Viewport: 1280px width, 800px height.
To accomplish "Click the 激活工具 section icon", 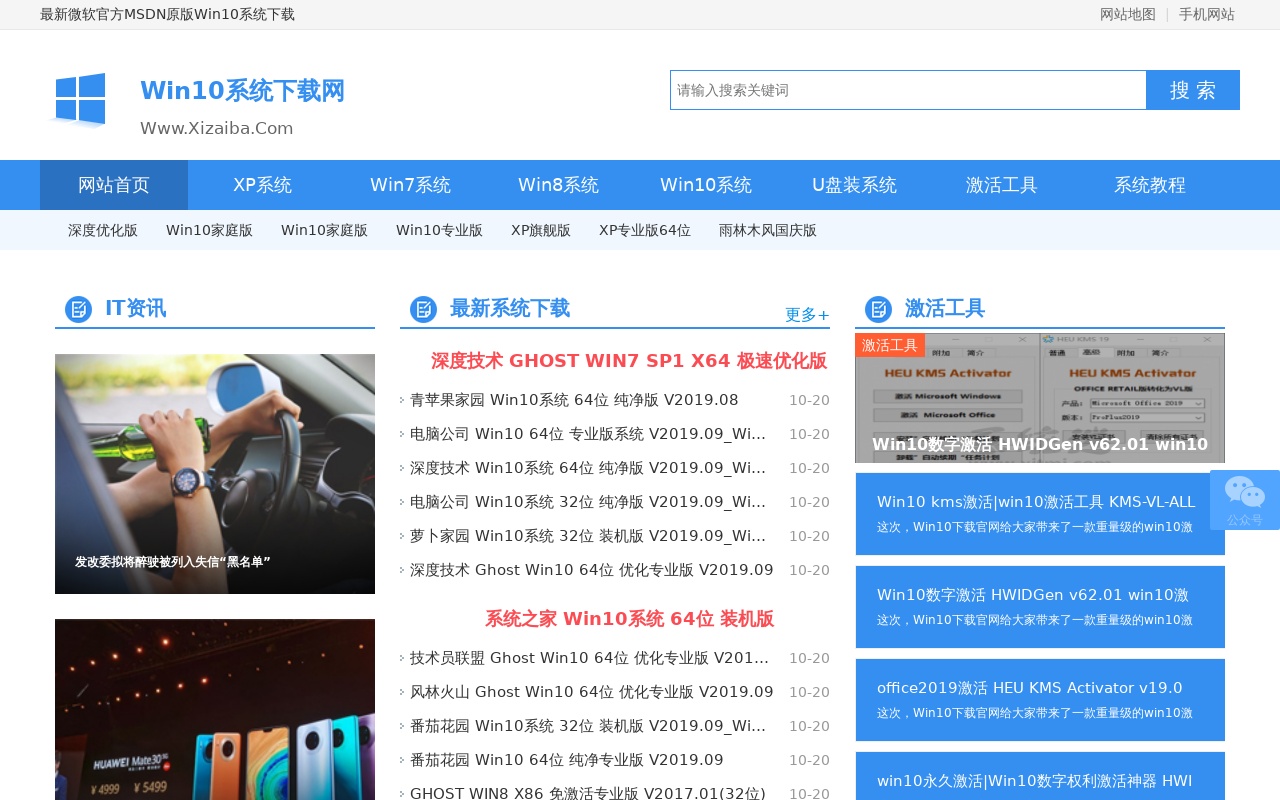I will [x=878, y=309].
